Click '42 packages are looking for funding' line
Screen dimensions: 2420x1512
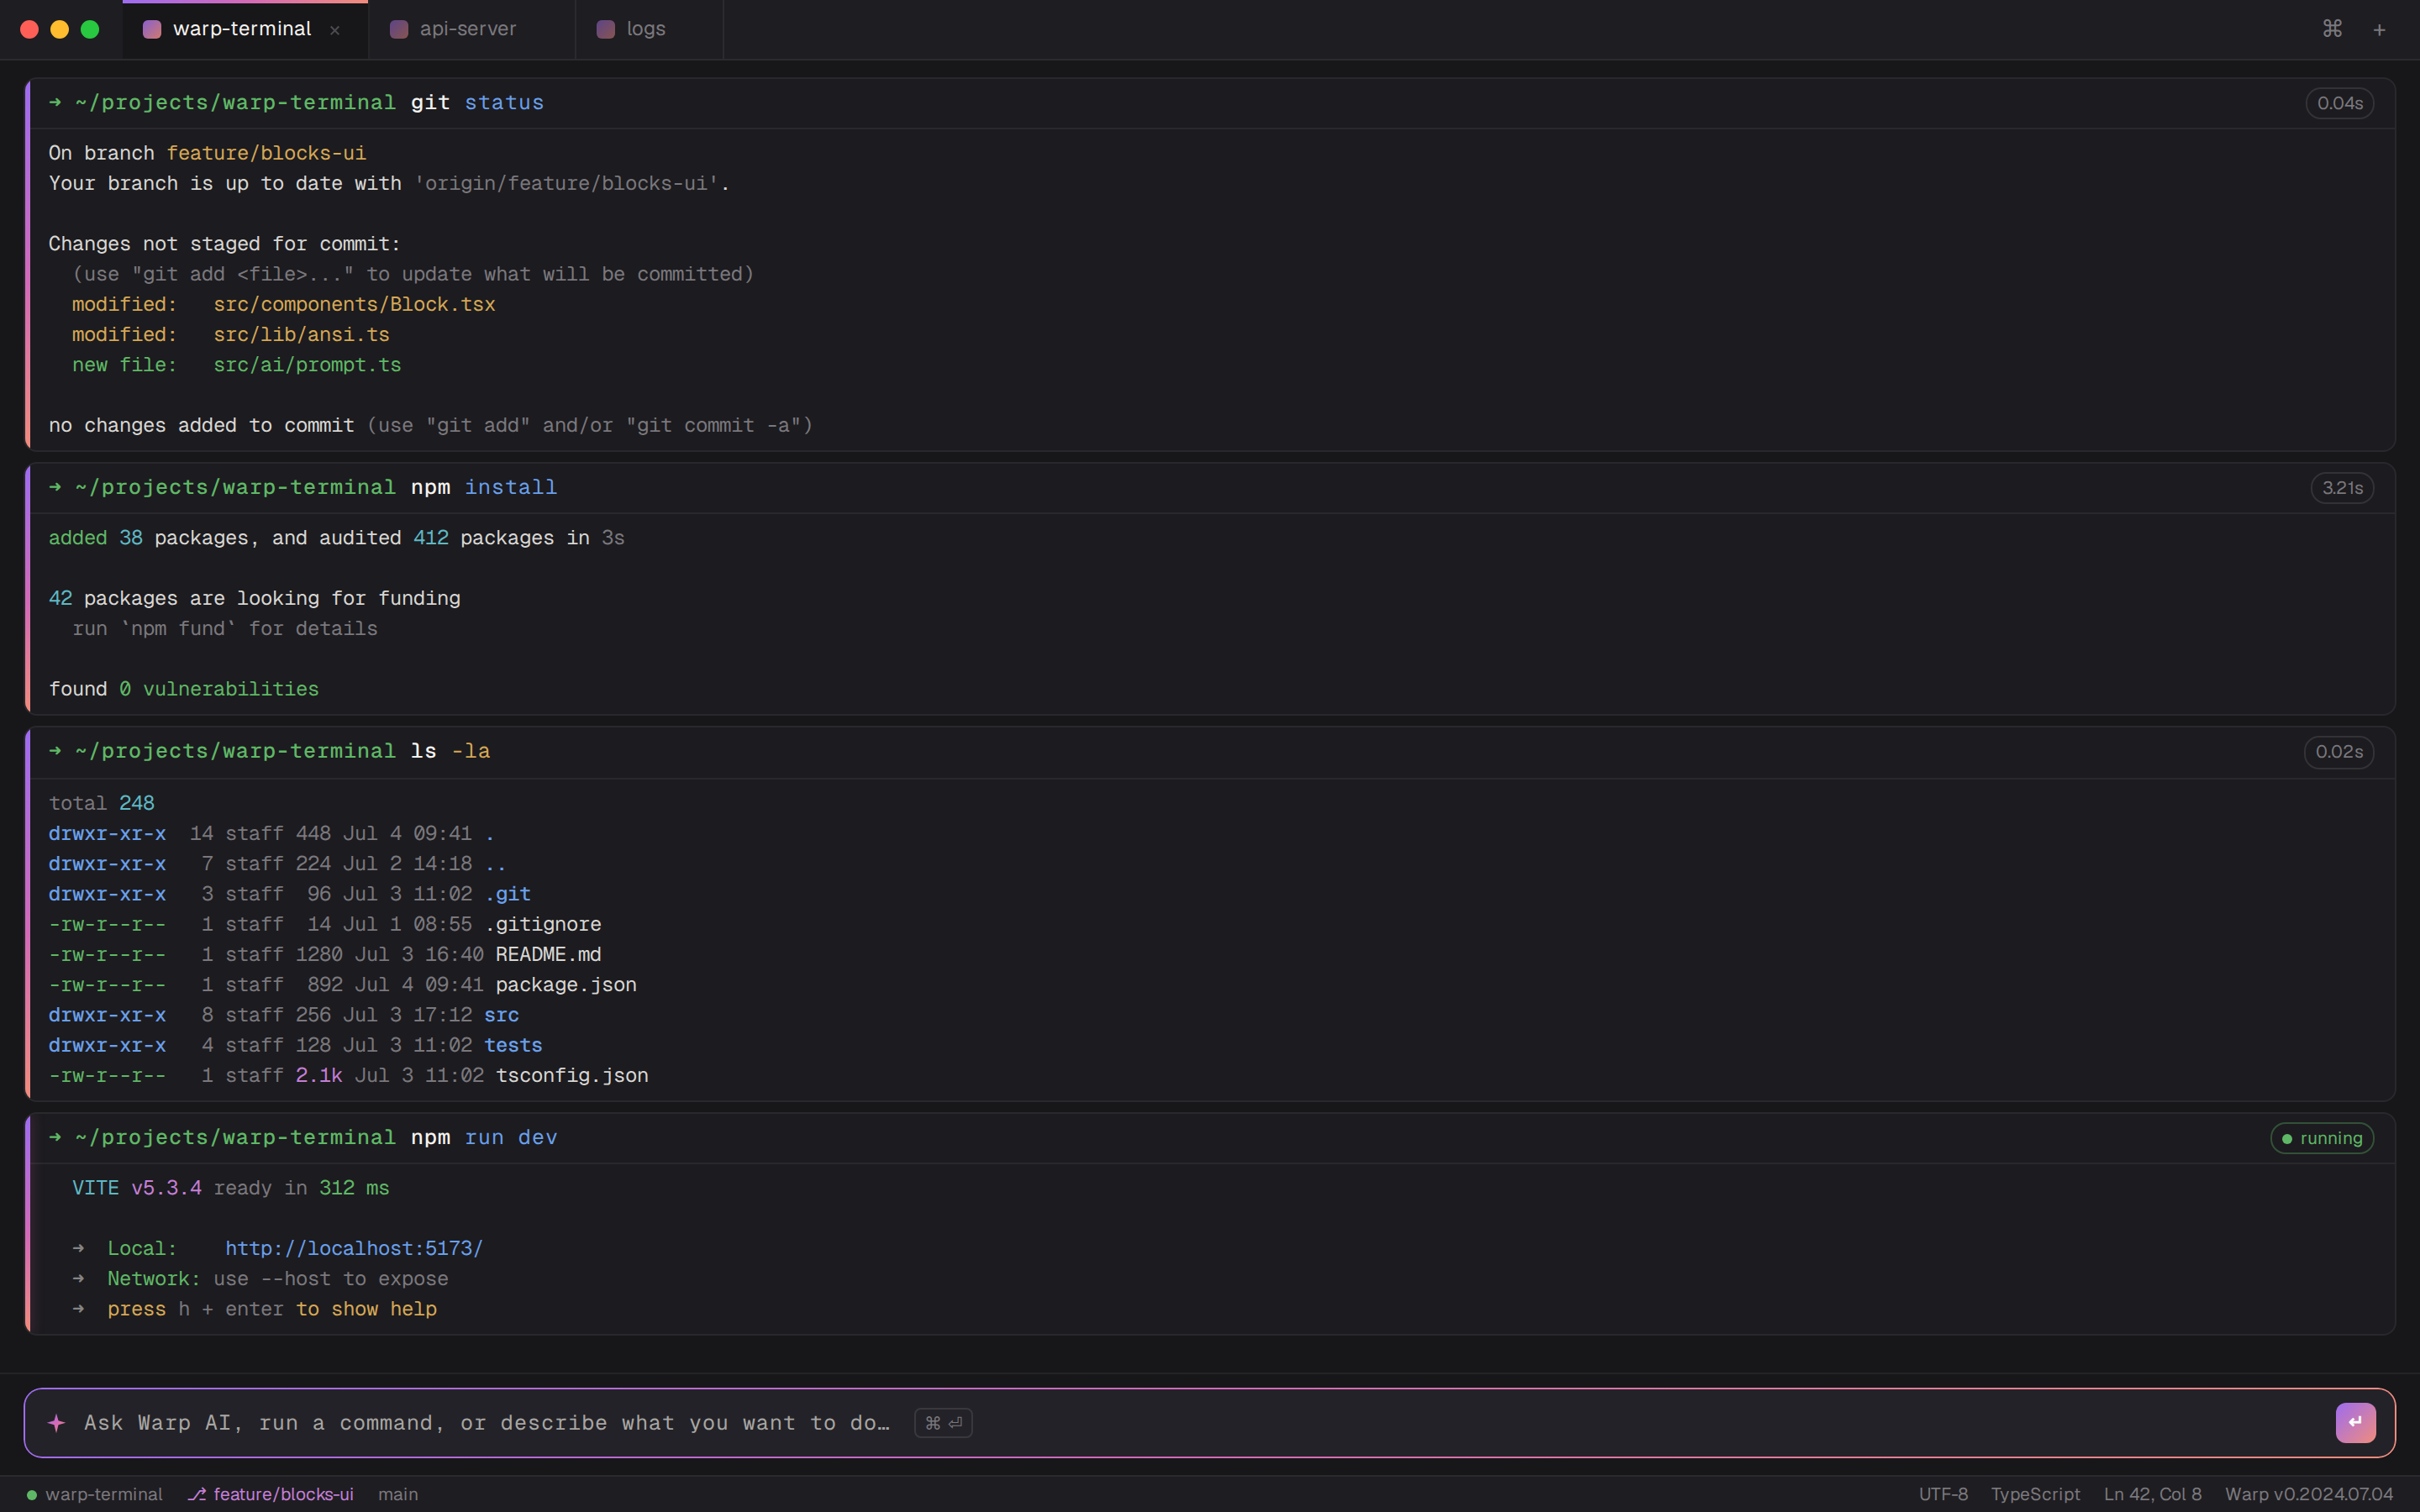point(255,598)
